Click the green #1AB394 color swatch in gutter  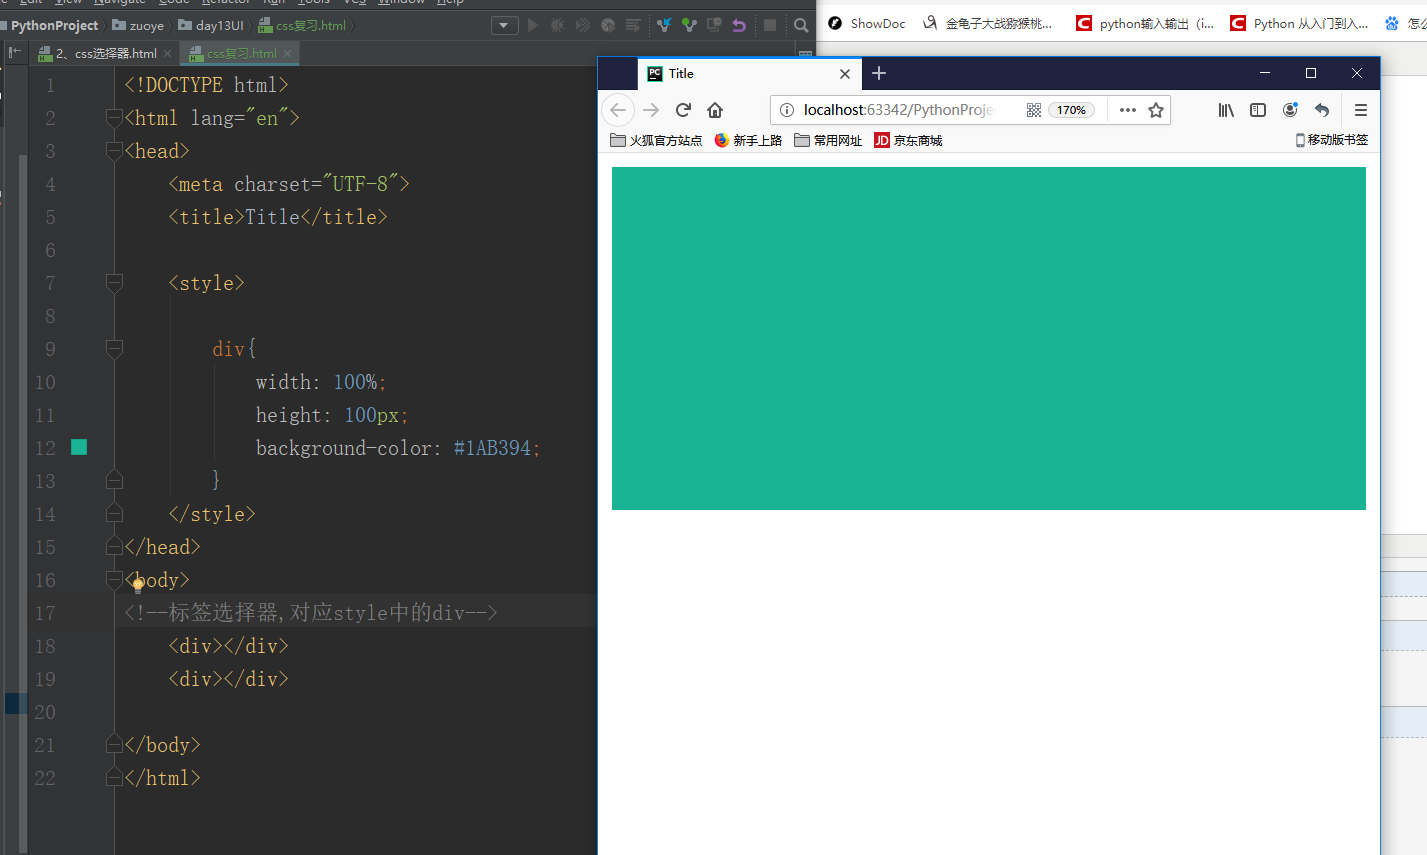pos(79,447)
